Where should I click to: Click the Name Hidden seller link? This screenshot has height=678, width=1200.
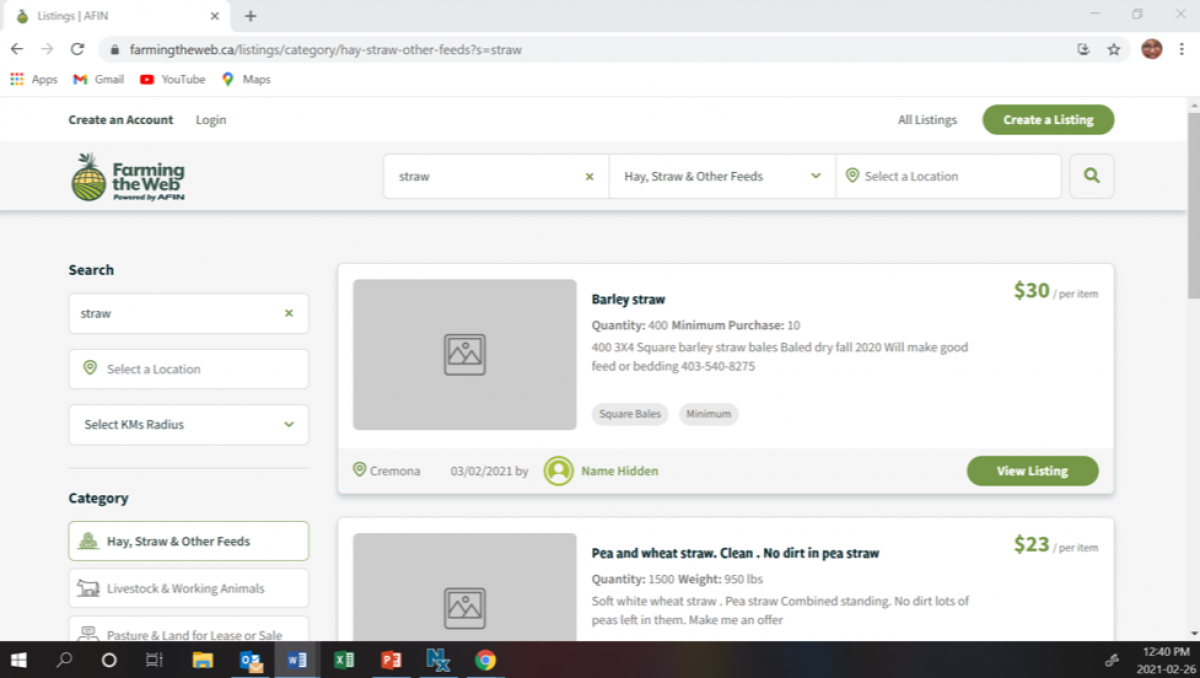[x=620, y=471]
